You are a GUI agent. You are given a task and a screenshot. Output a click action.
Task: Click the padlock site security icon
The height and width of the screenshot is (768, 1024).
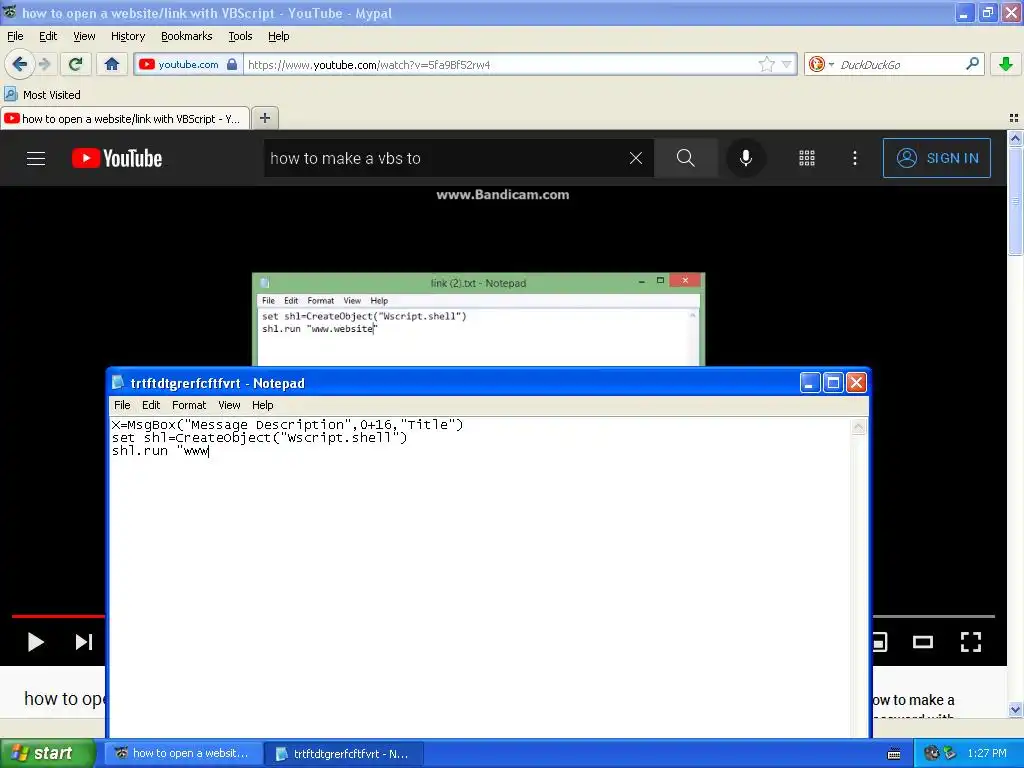click(232, 64)
